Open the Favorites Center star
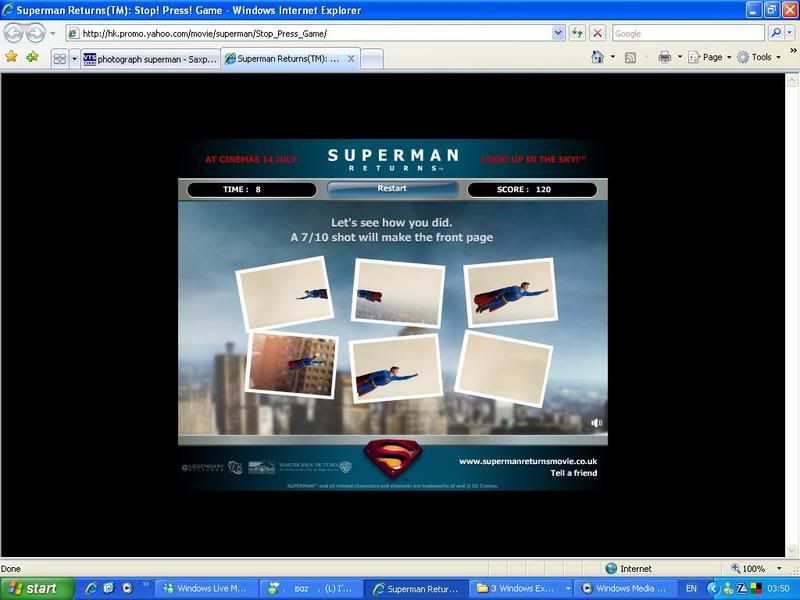Screen dimensions: 800x600 [x=11, y=57]
